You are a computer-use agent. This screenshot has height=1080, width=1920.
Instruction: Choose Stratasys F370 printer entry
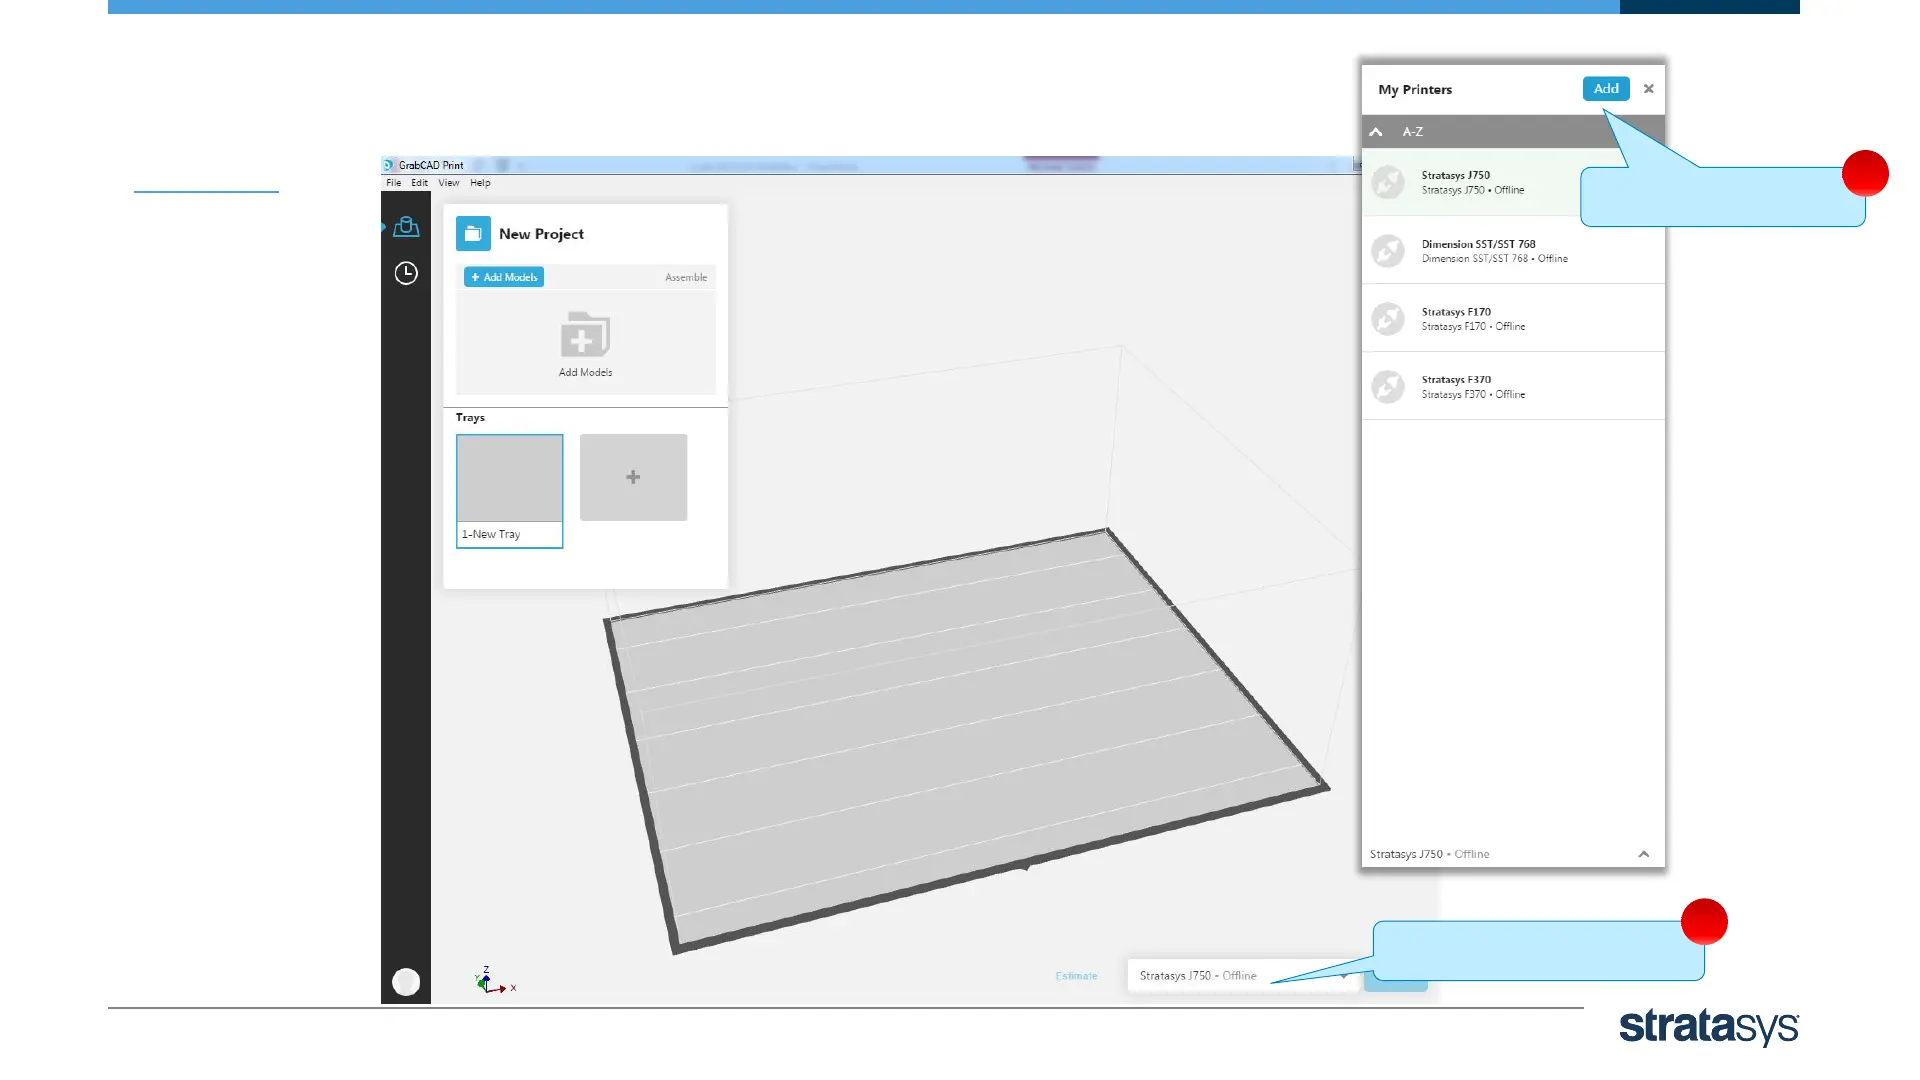(x=1472, y=386)
